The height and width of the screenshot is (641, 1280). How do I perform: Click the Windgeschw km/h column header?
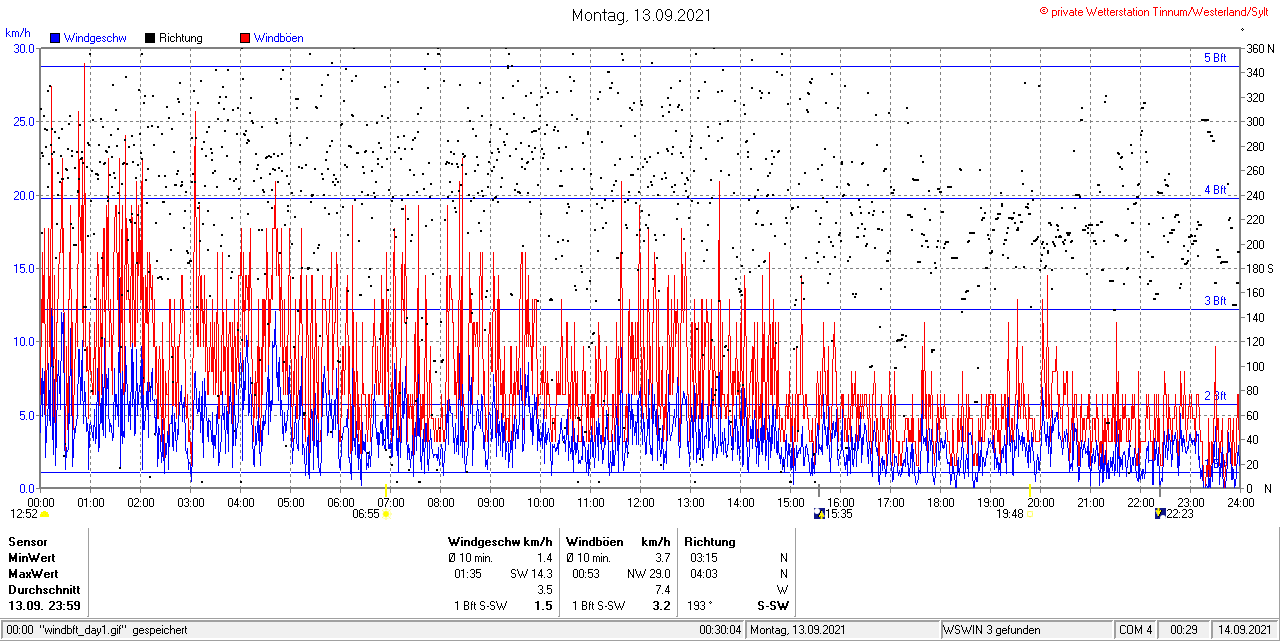coord(500,542)
